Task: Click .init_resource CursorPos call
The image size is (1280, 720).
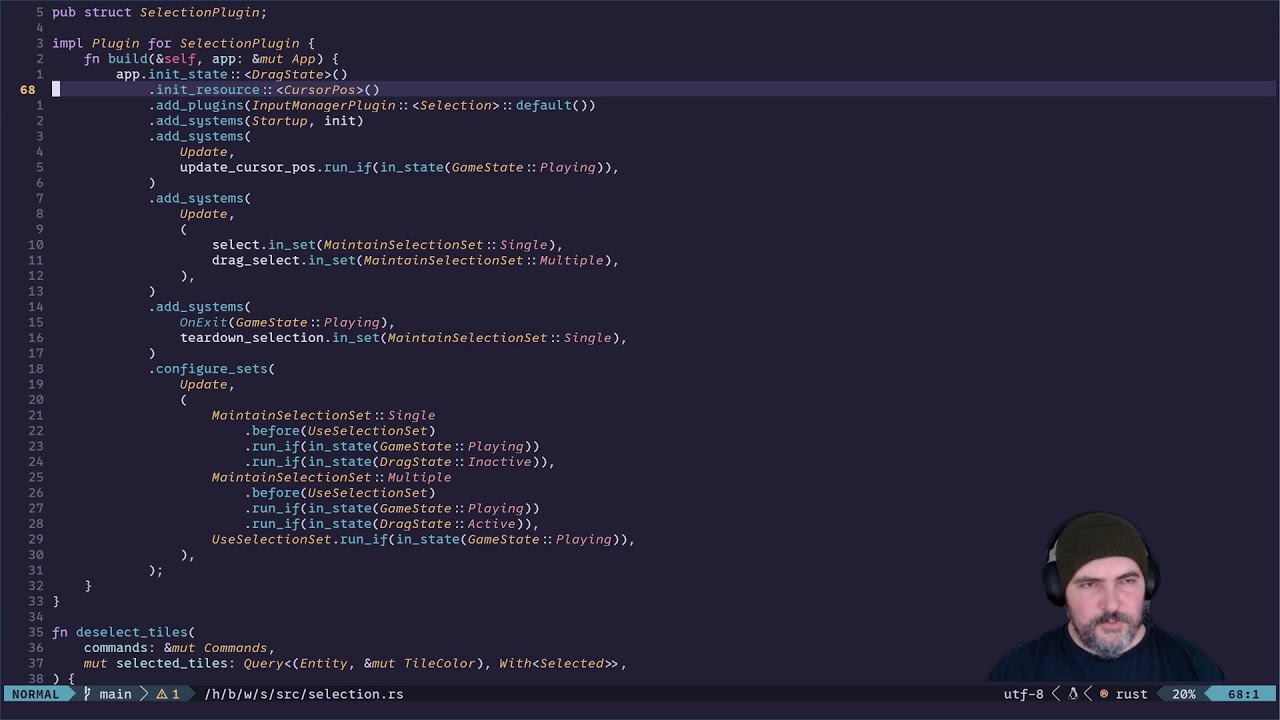Action: pos(264,90)
